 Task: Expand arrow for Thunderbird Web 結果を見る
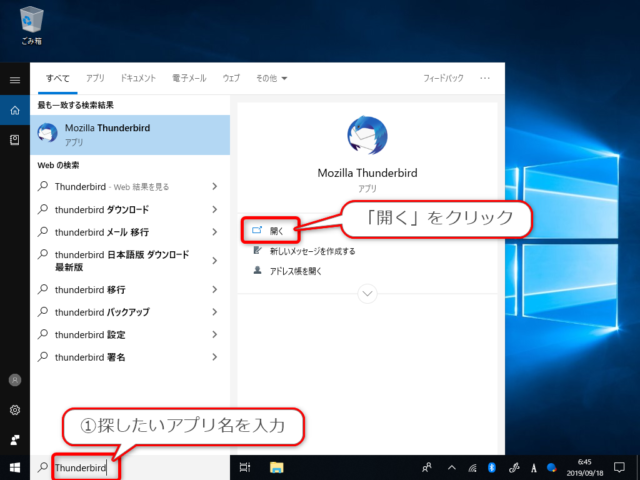[x=215, y=187]
